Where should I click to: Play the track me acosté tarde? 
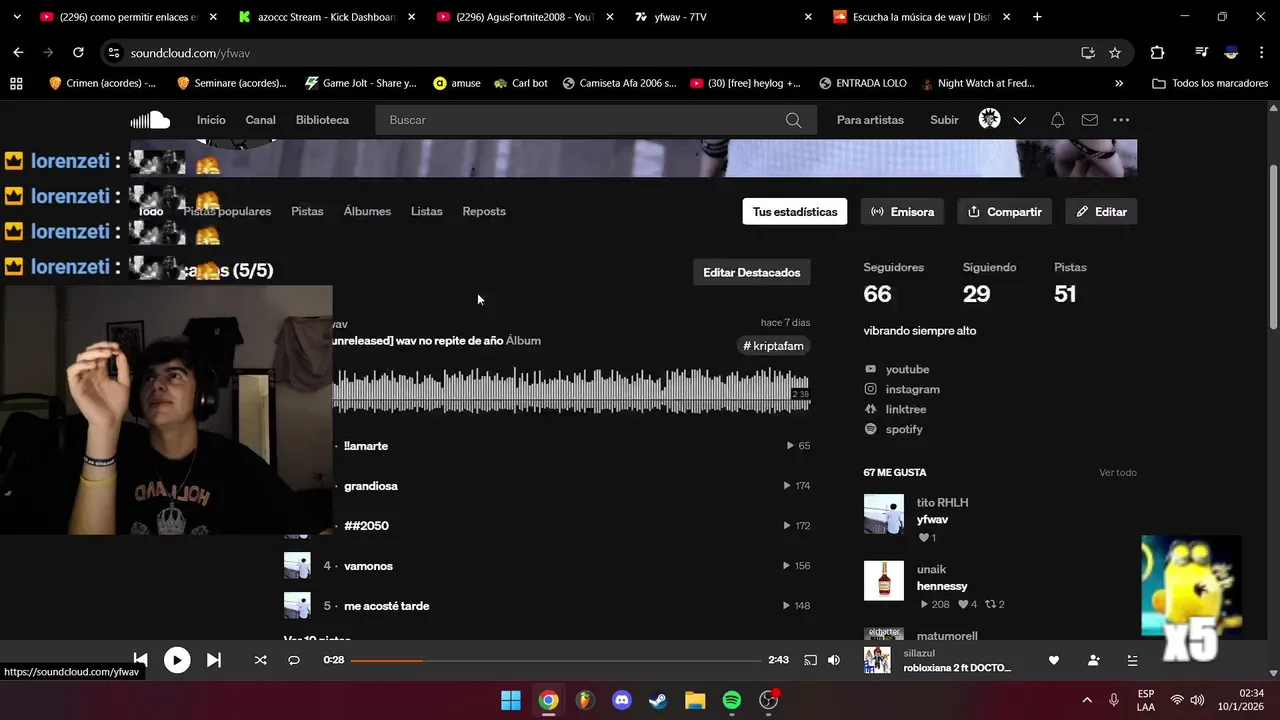[386, 606]
